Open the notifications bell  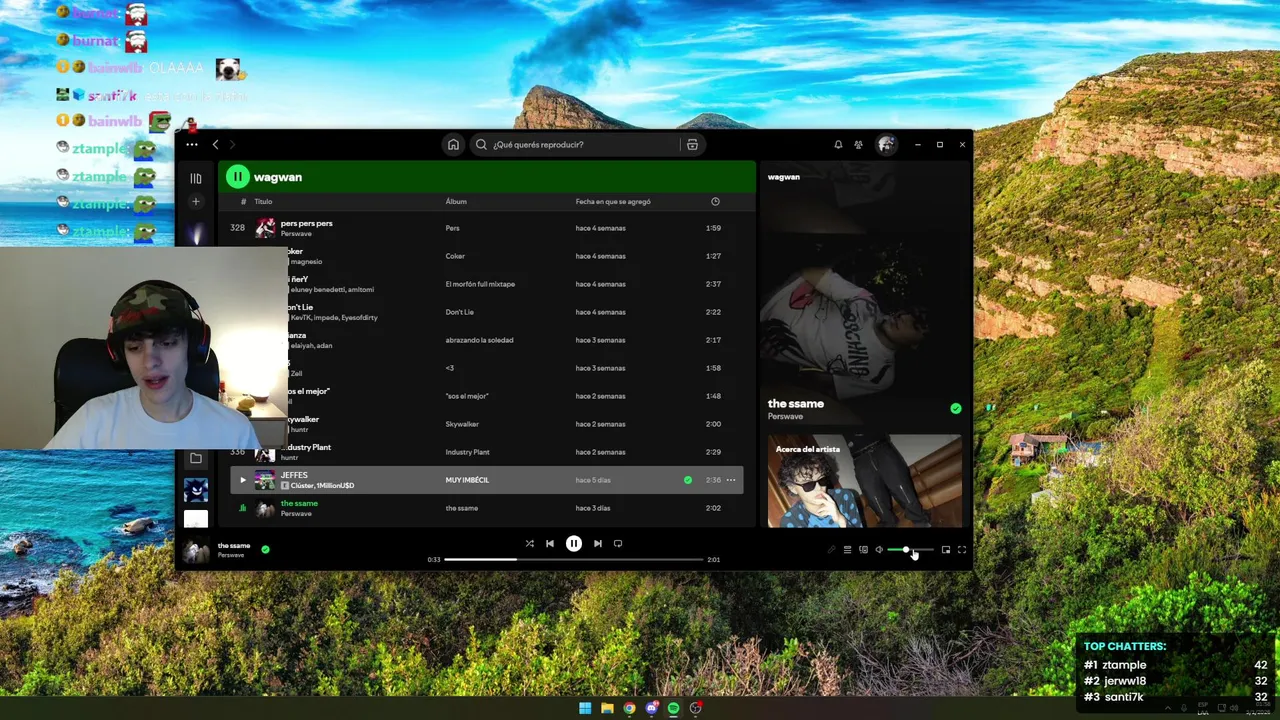838,145
